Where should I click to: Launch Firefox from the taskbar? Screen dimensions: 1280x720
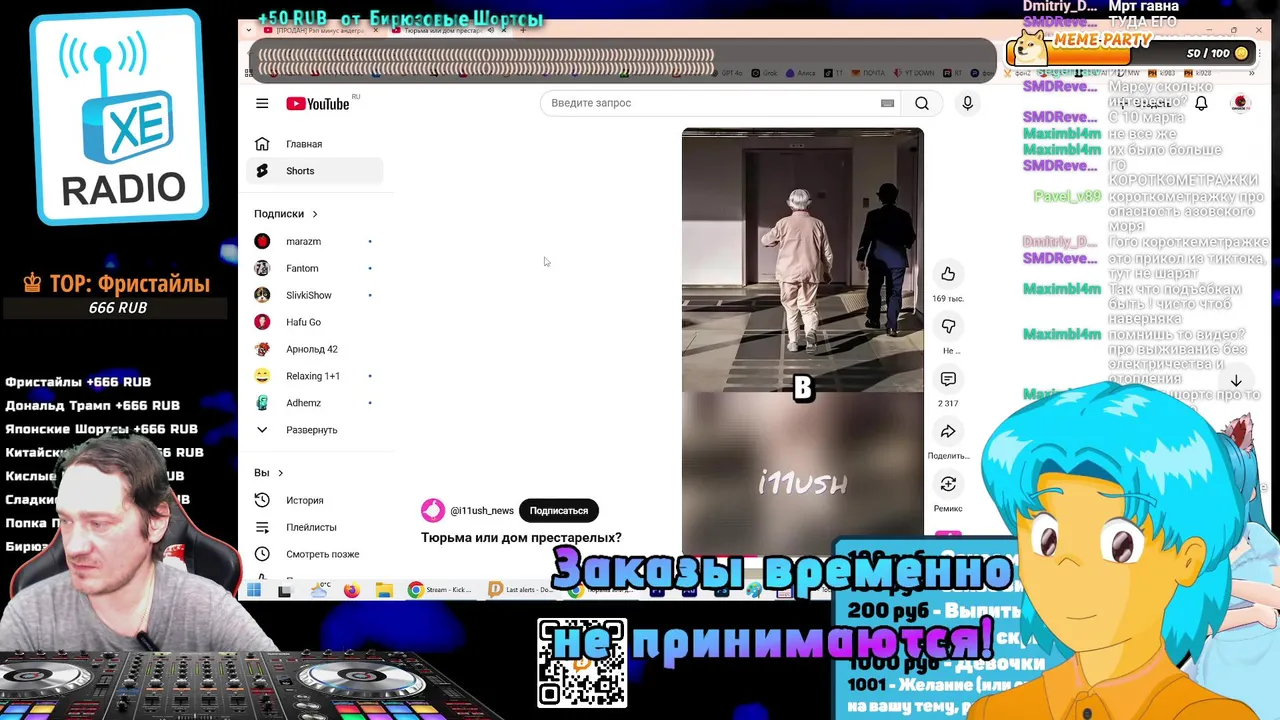click(351, 590)
